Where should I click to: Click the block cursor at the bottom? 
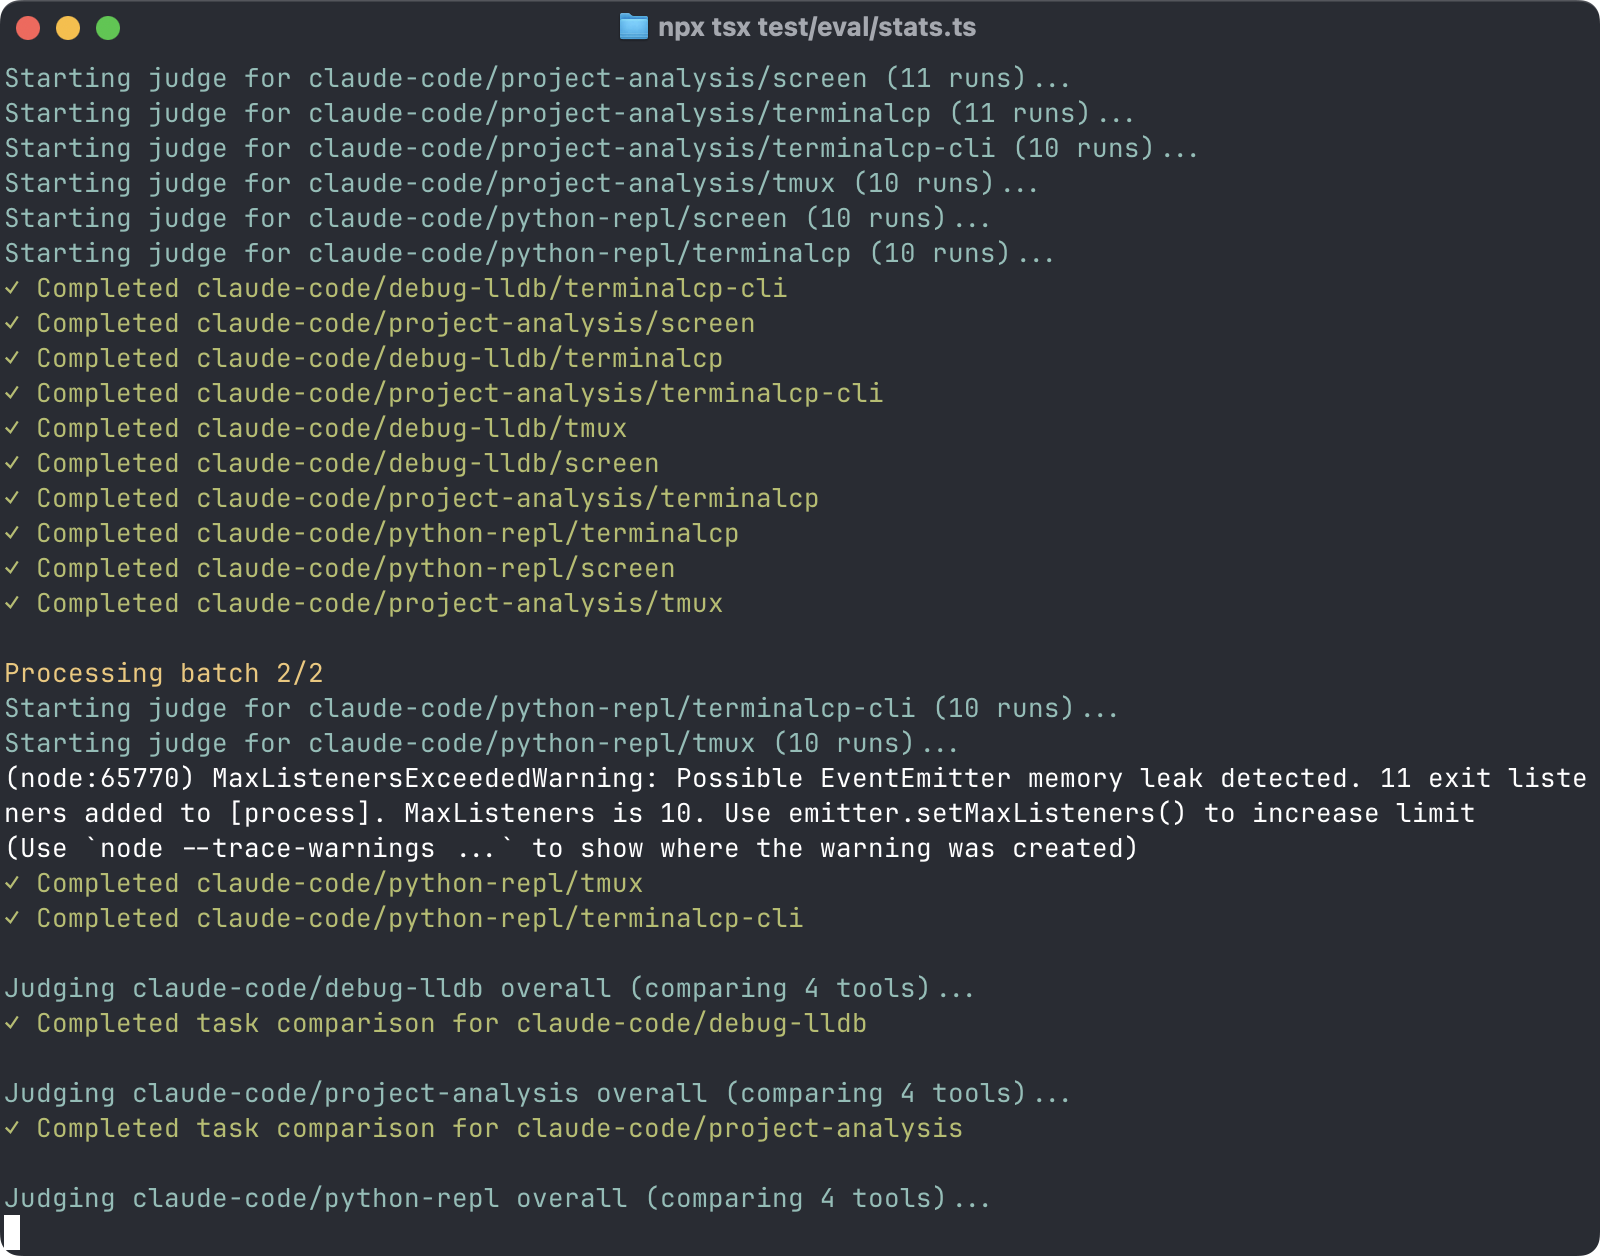coord(12,1233)
